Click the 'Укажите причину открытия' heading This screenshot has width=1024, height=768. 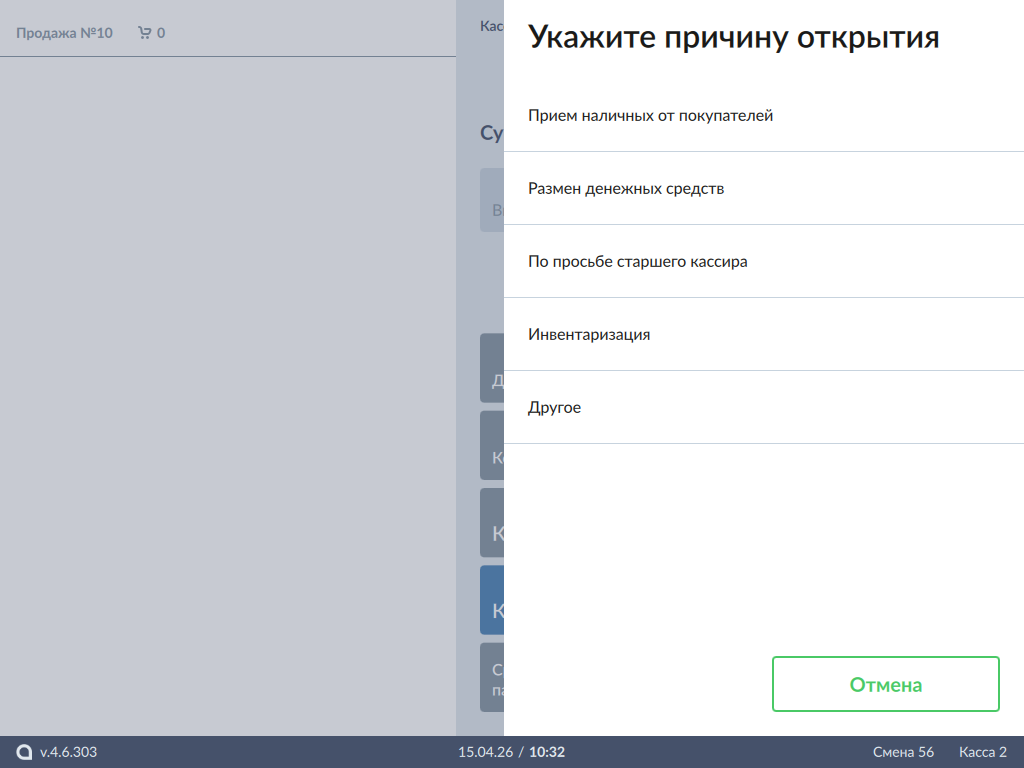pyautogui.click(x=733, y=38)
